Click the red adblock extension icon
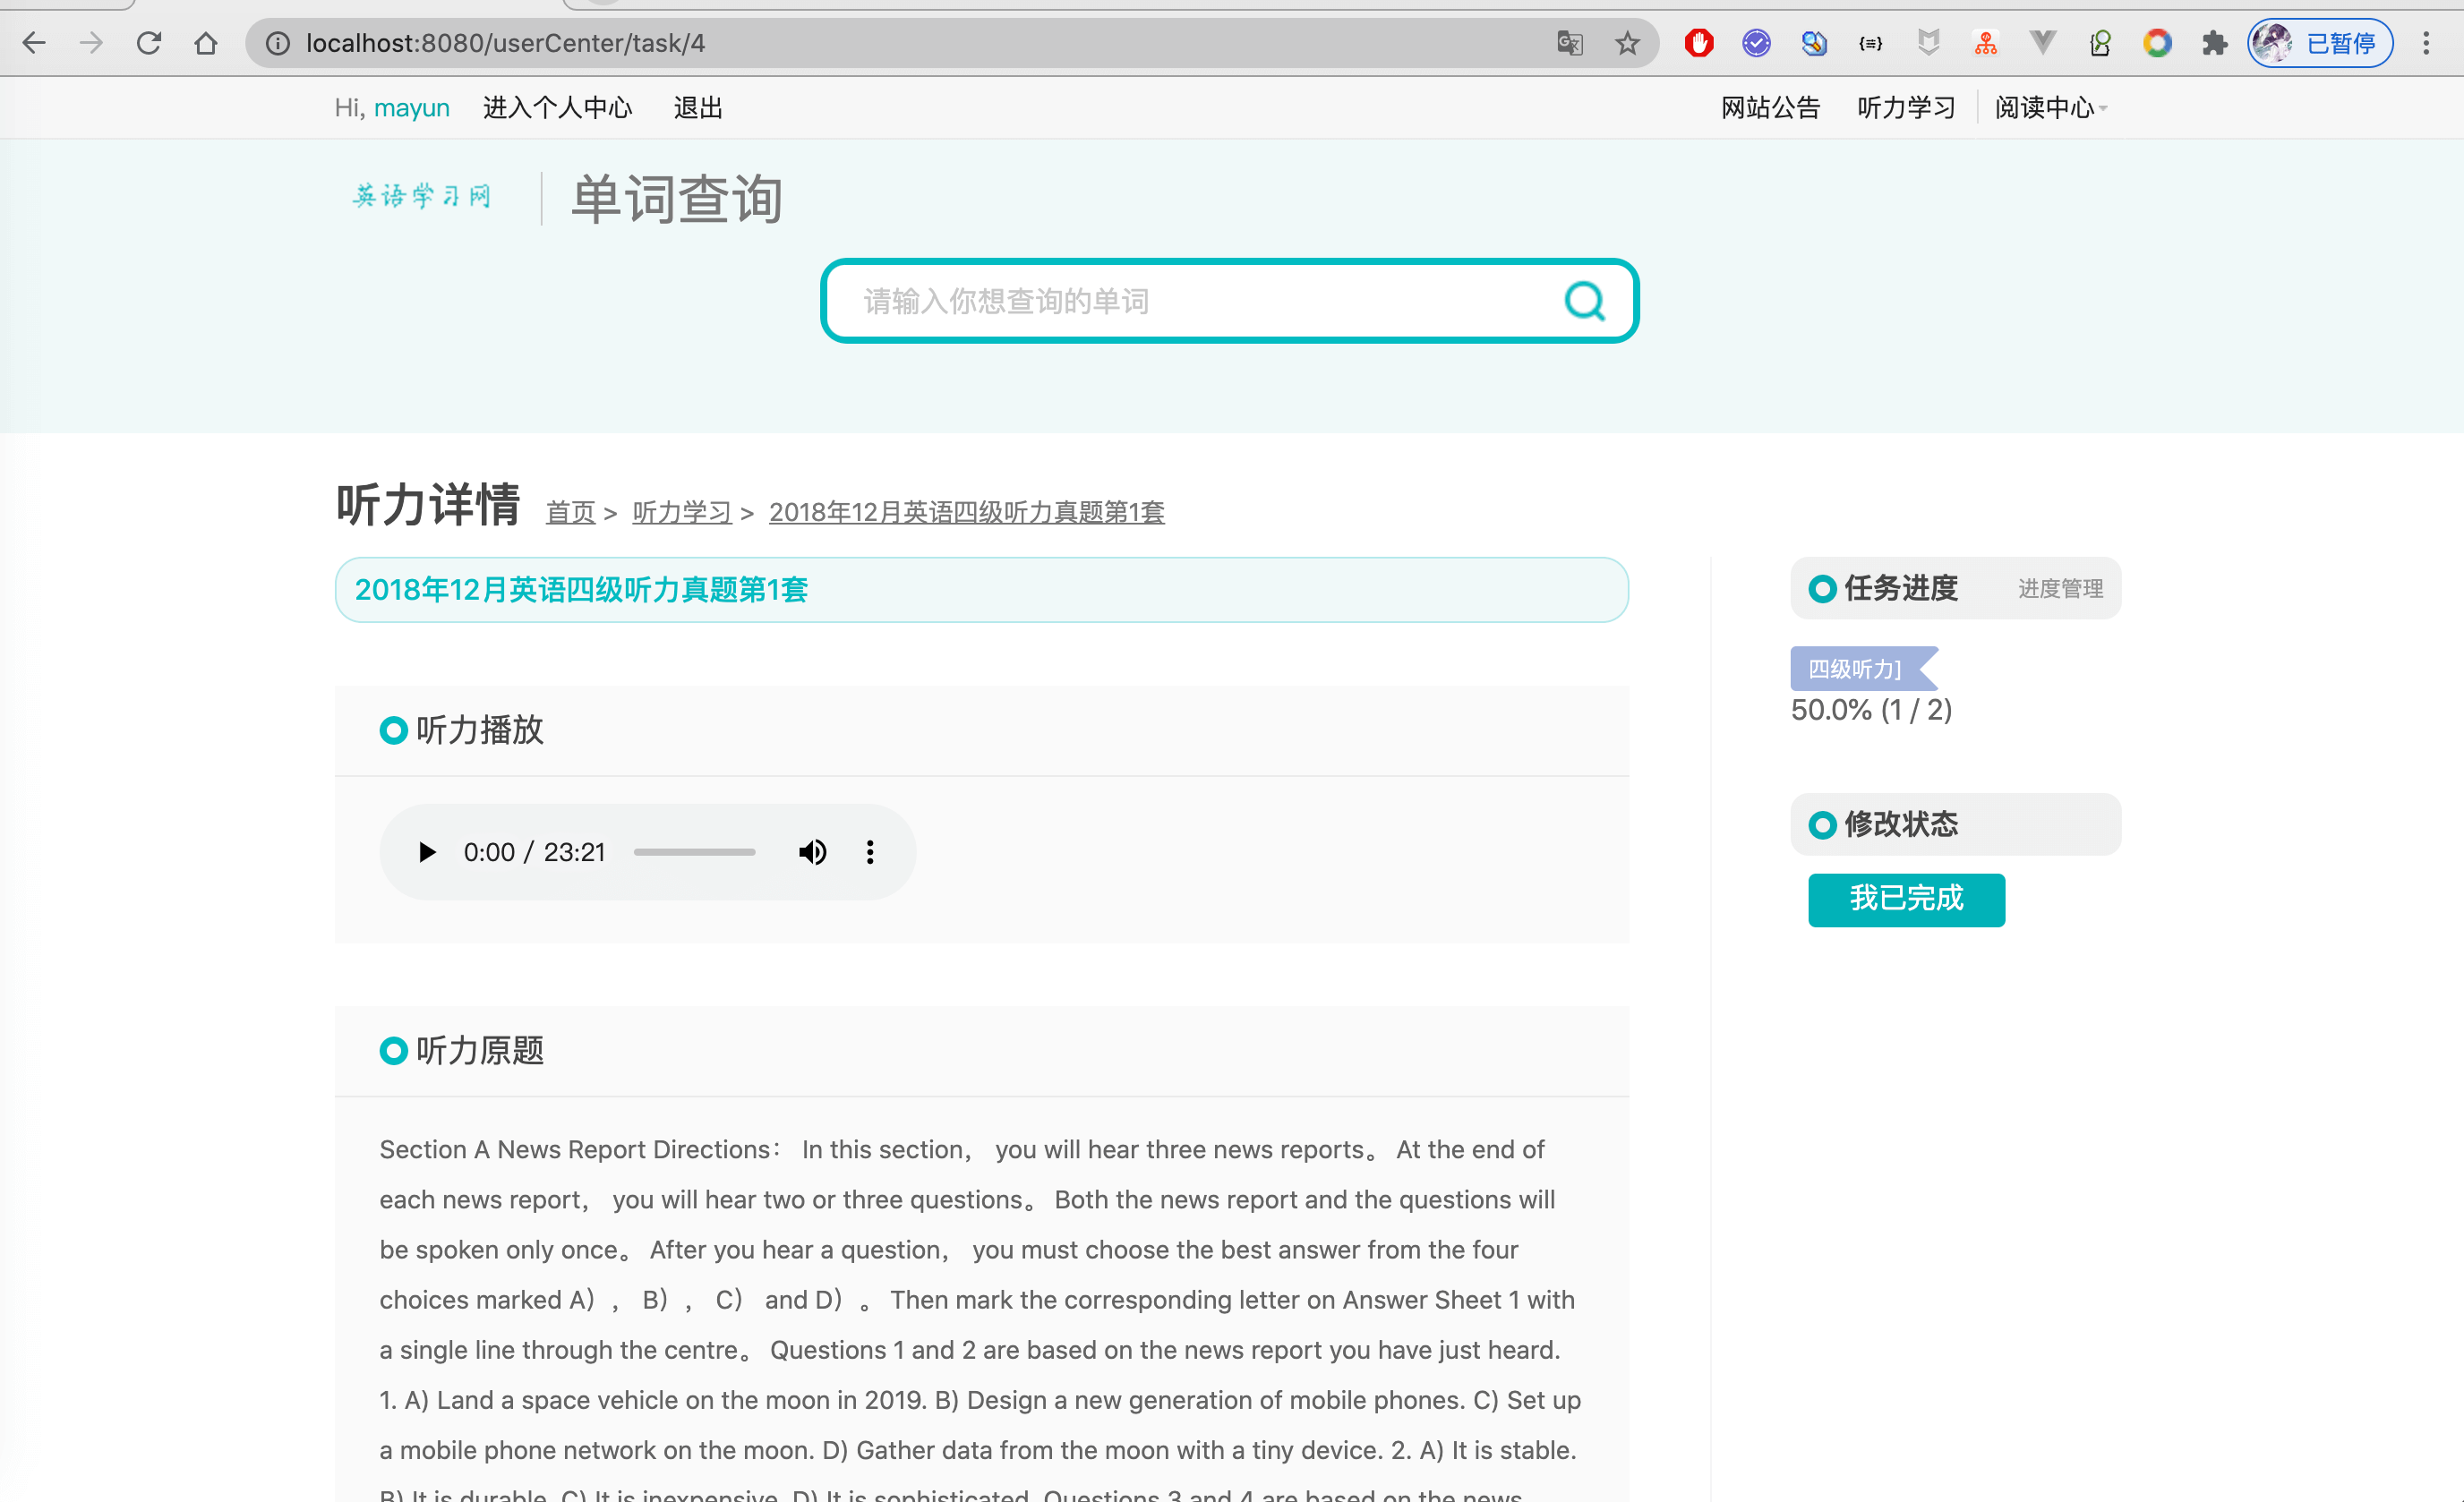This screenshot has width=2464, height=1502. tap(1698, 43)
